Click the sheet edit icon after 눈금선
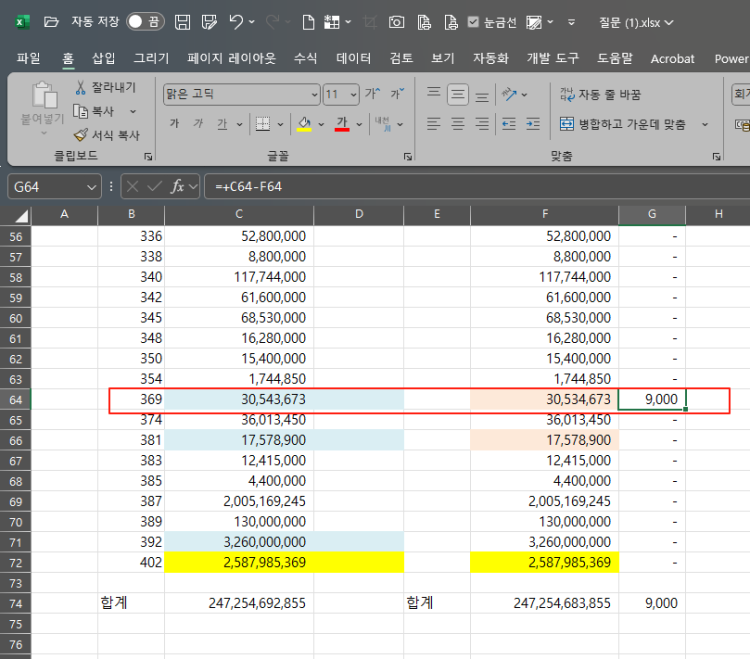Screen dimensions: 750x659 pyautogui.click(x=534, y=22)
